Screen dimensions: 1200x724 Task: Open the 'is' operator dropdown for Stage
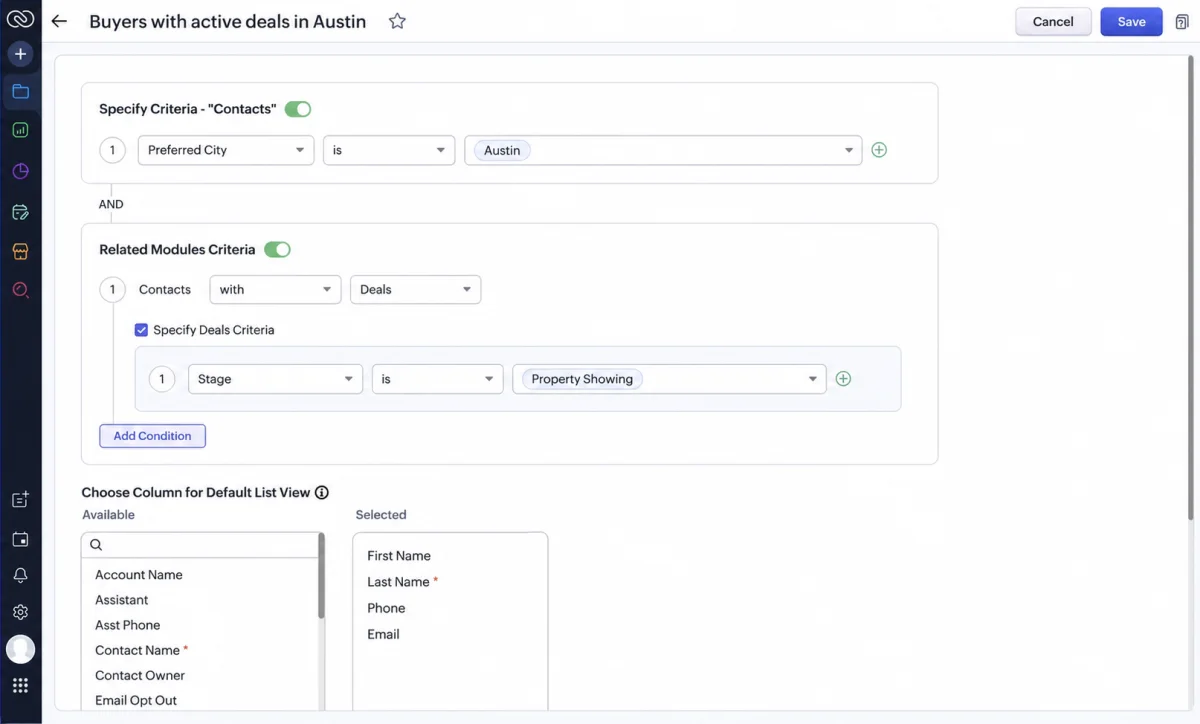point(437,379)
